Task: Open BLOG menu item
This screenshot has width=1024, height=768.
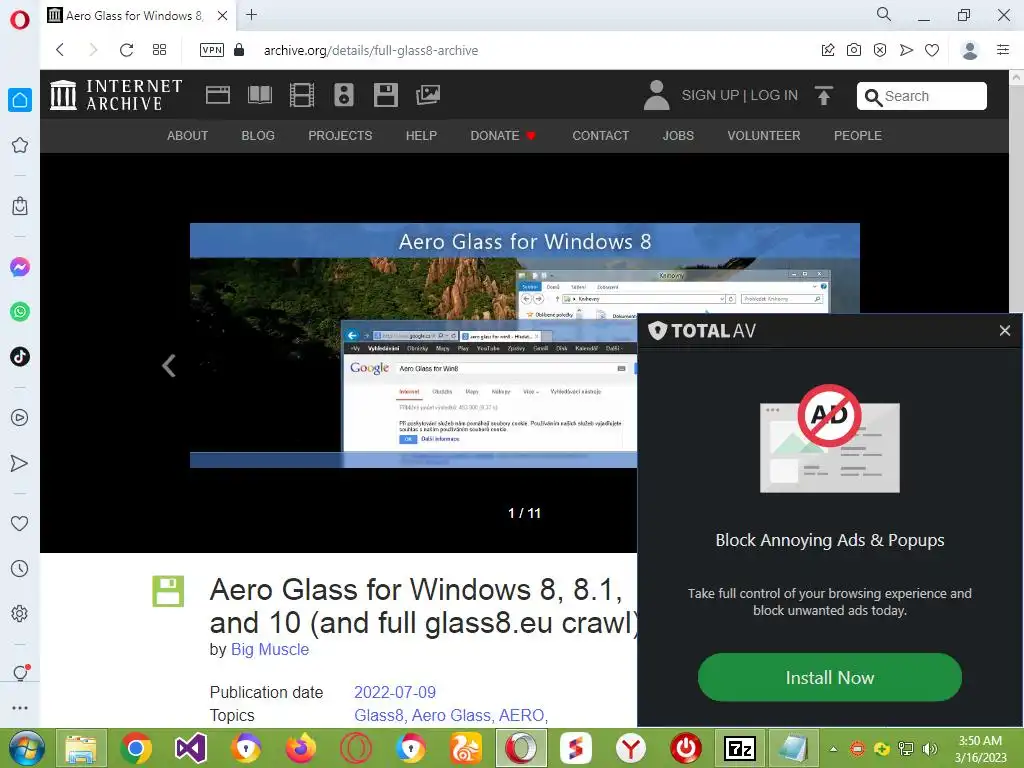Action: [x=258, y=136]
